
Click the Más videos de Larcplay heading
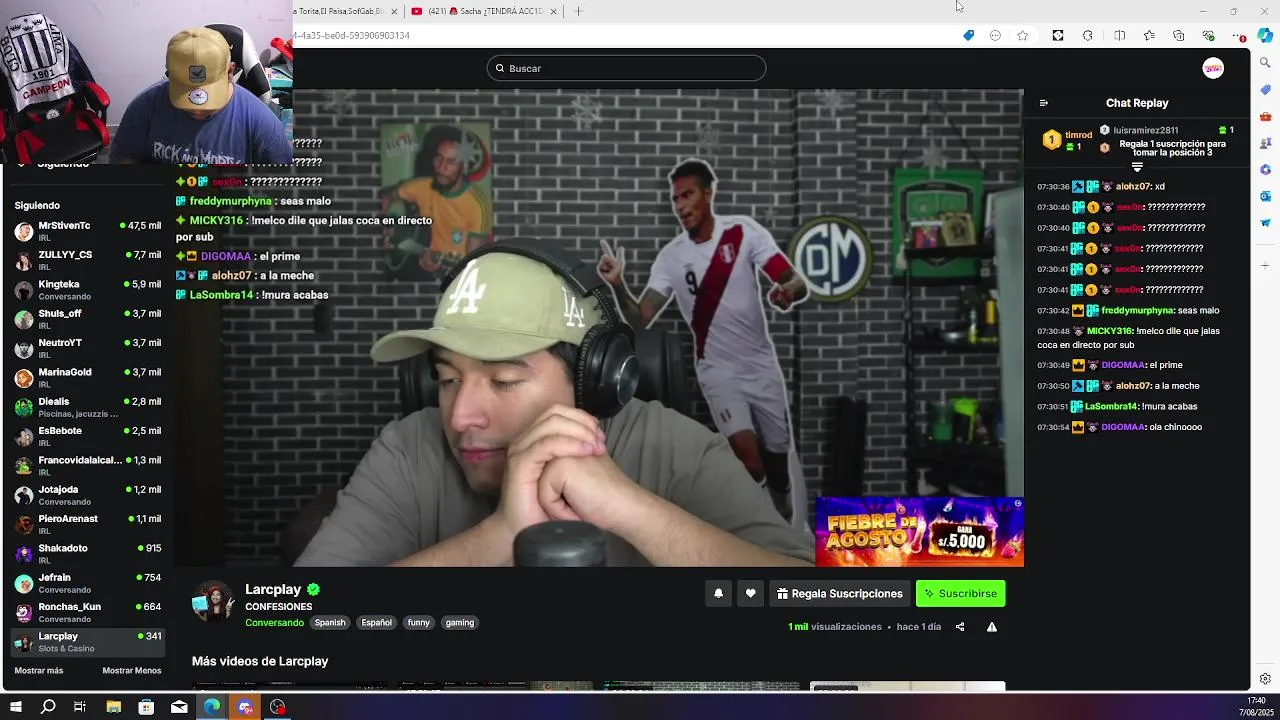click(260, 661)
